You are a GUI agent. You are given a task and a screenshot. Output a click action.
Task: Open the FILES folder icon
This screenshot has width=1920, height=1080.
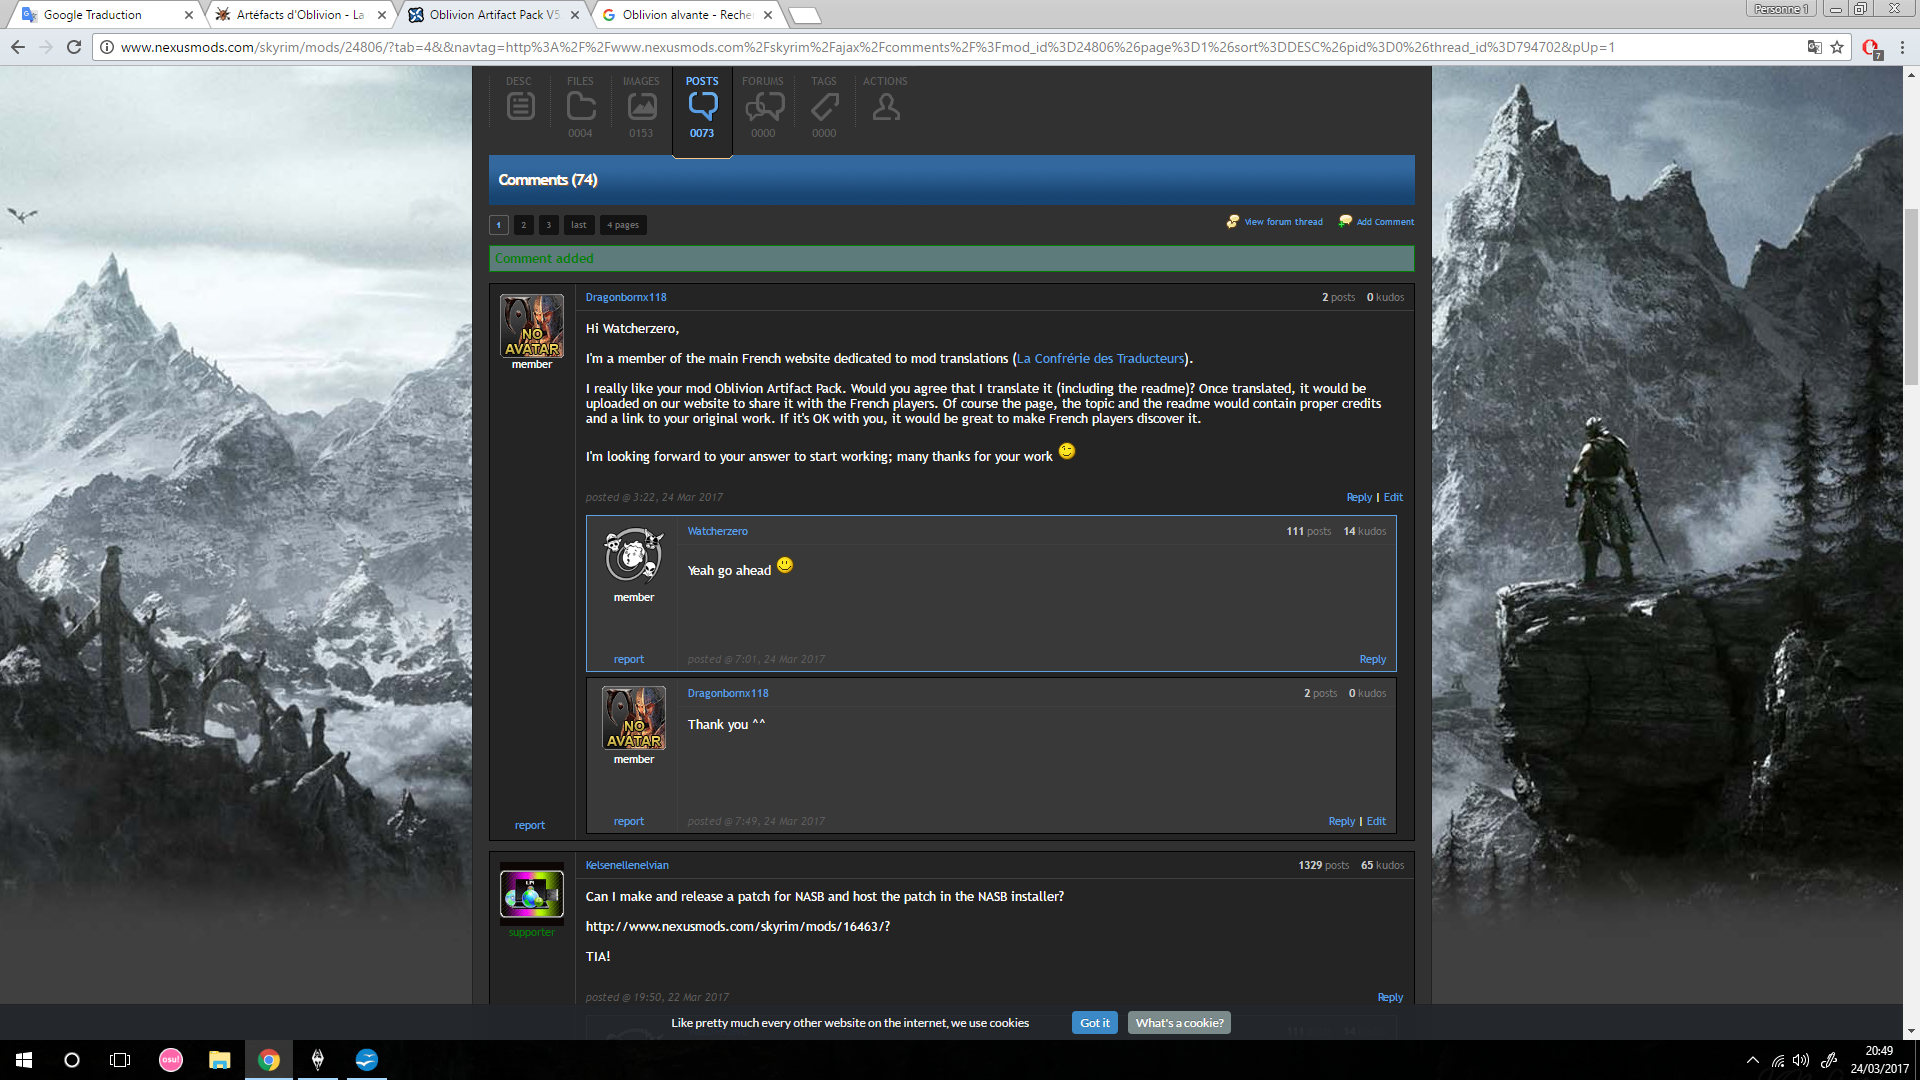pyautogui.click(x=580, y=106)
